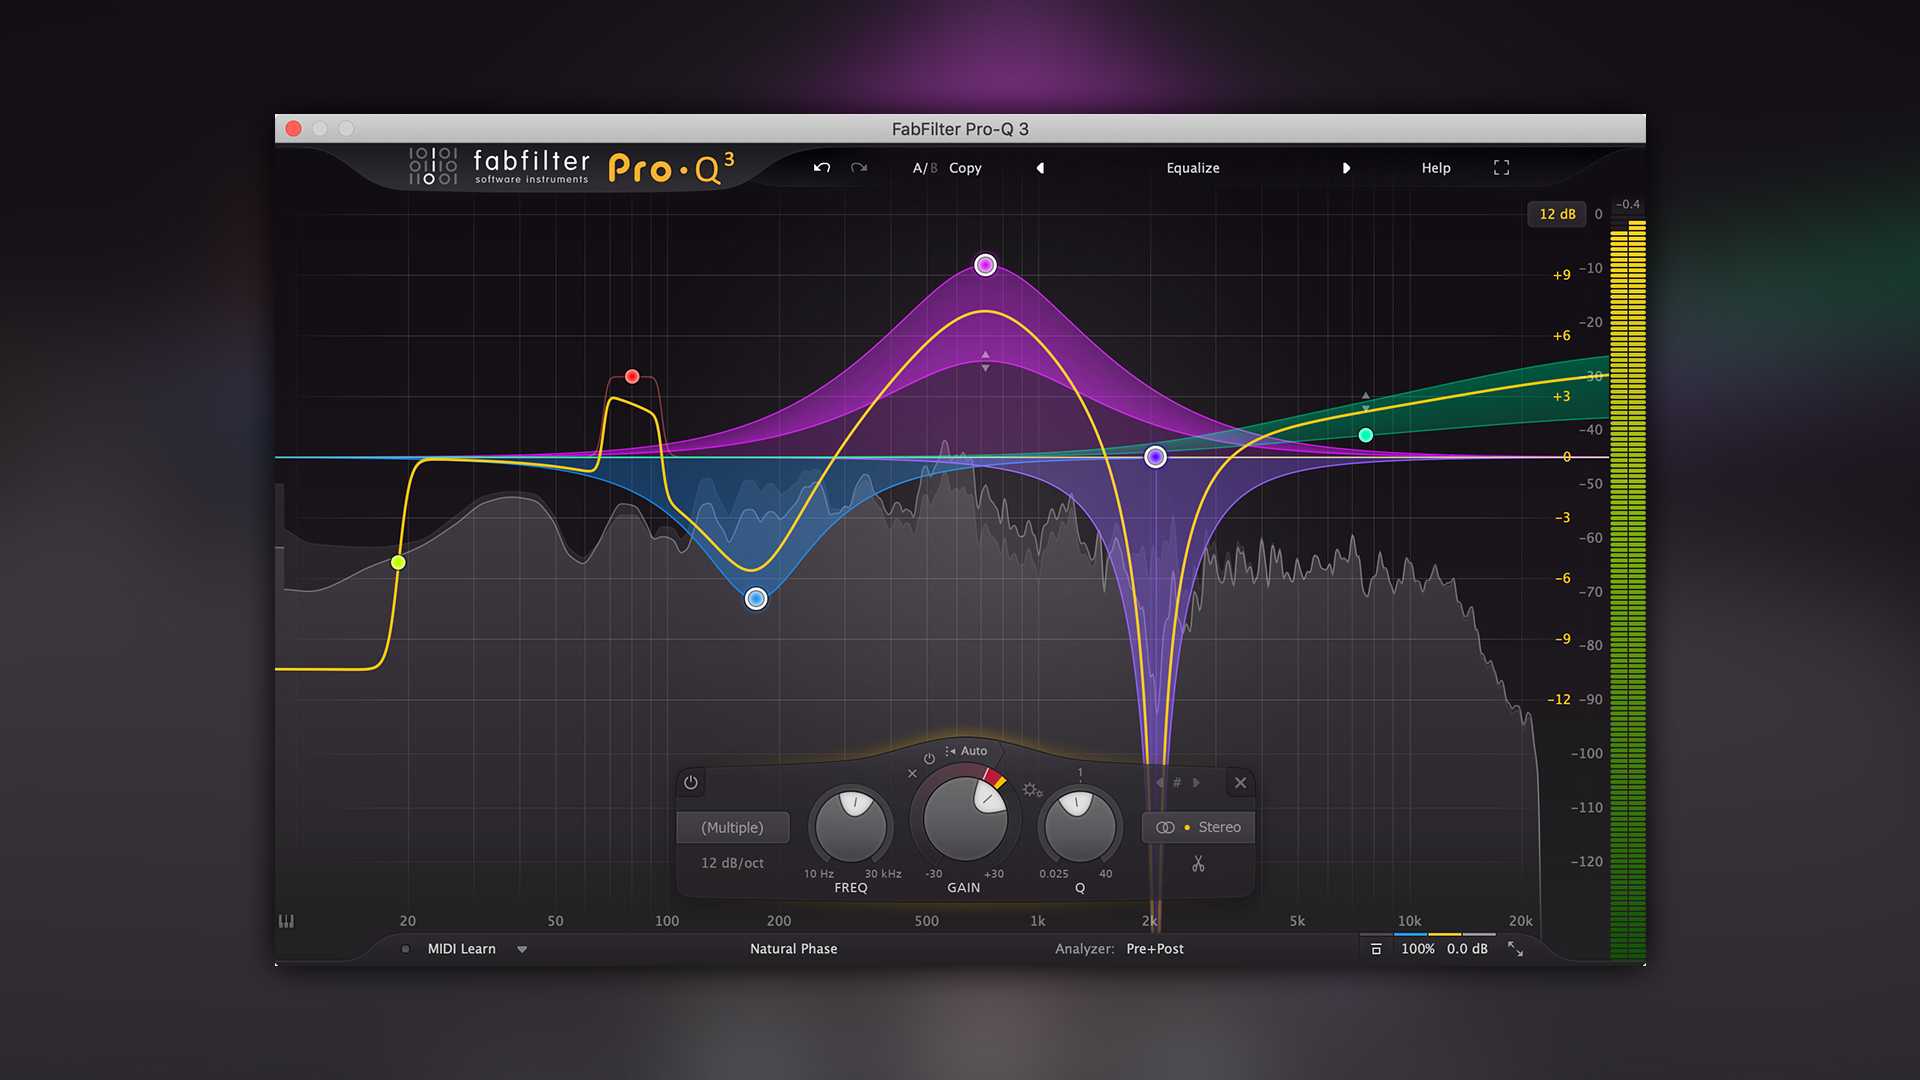Toggle the dynamic range power icon above GAIN
The image size is (1920, 1080).
(x=929, y=759)
